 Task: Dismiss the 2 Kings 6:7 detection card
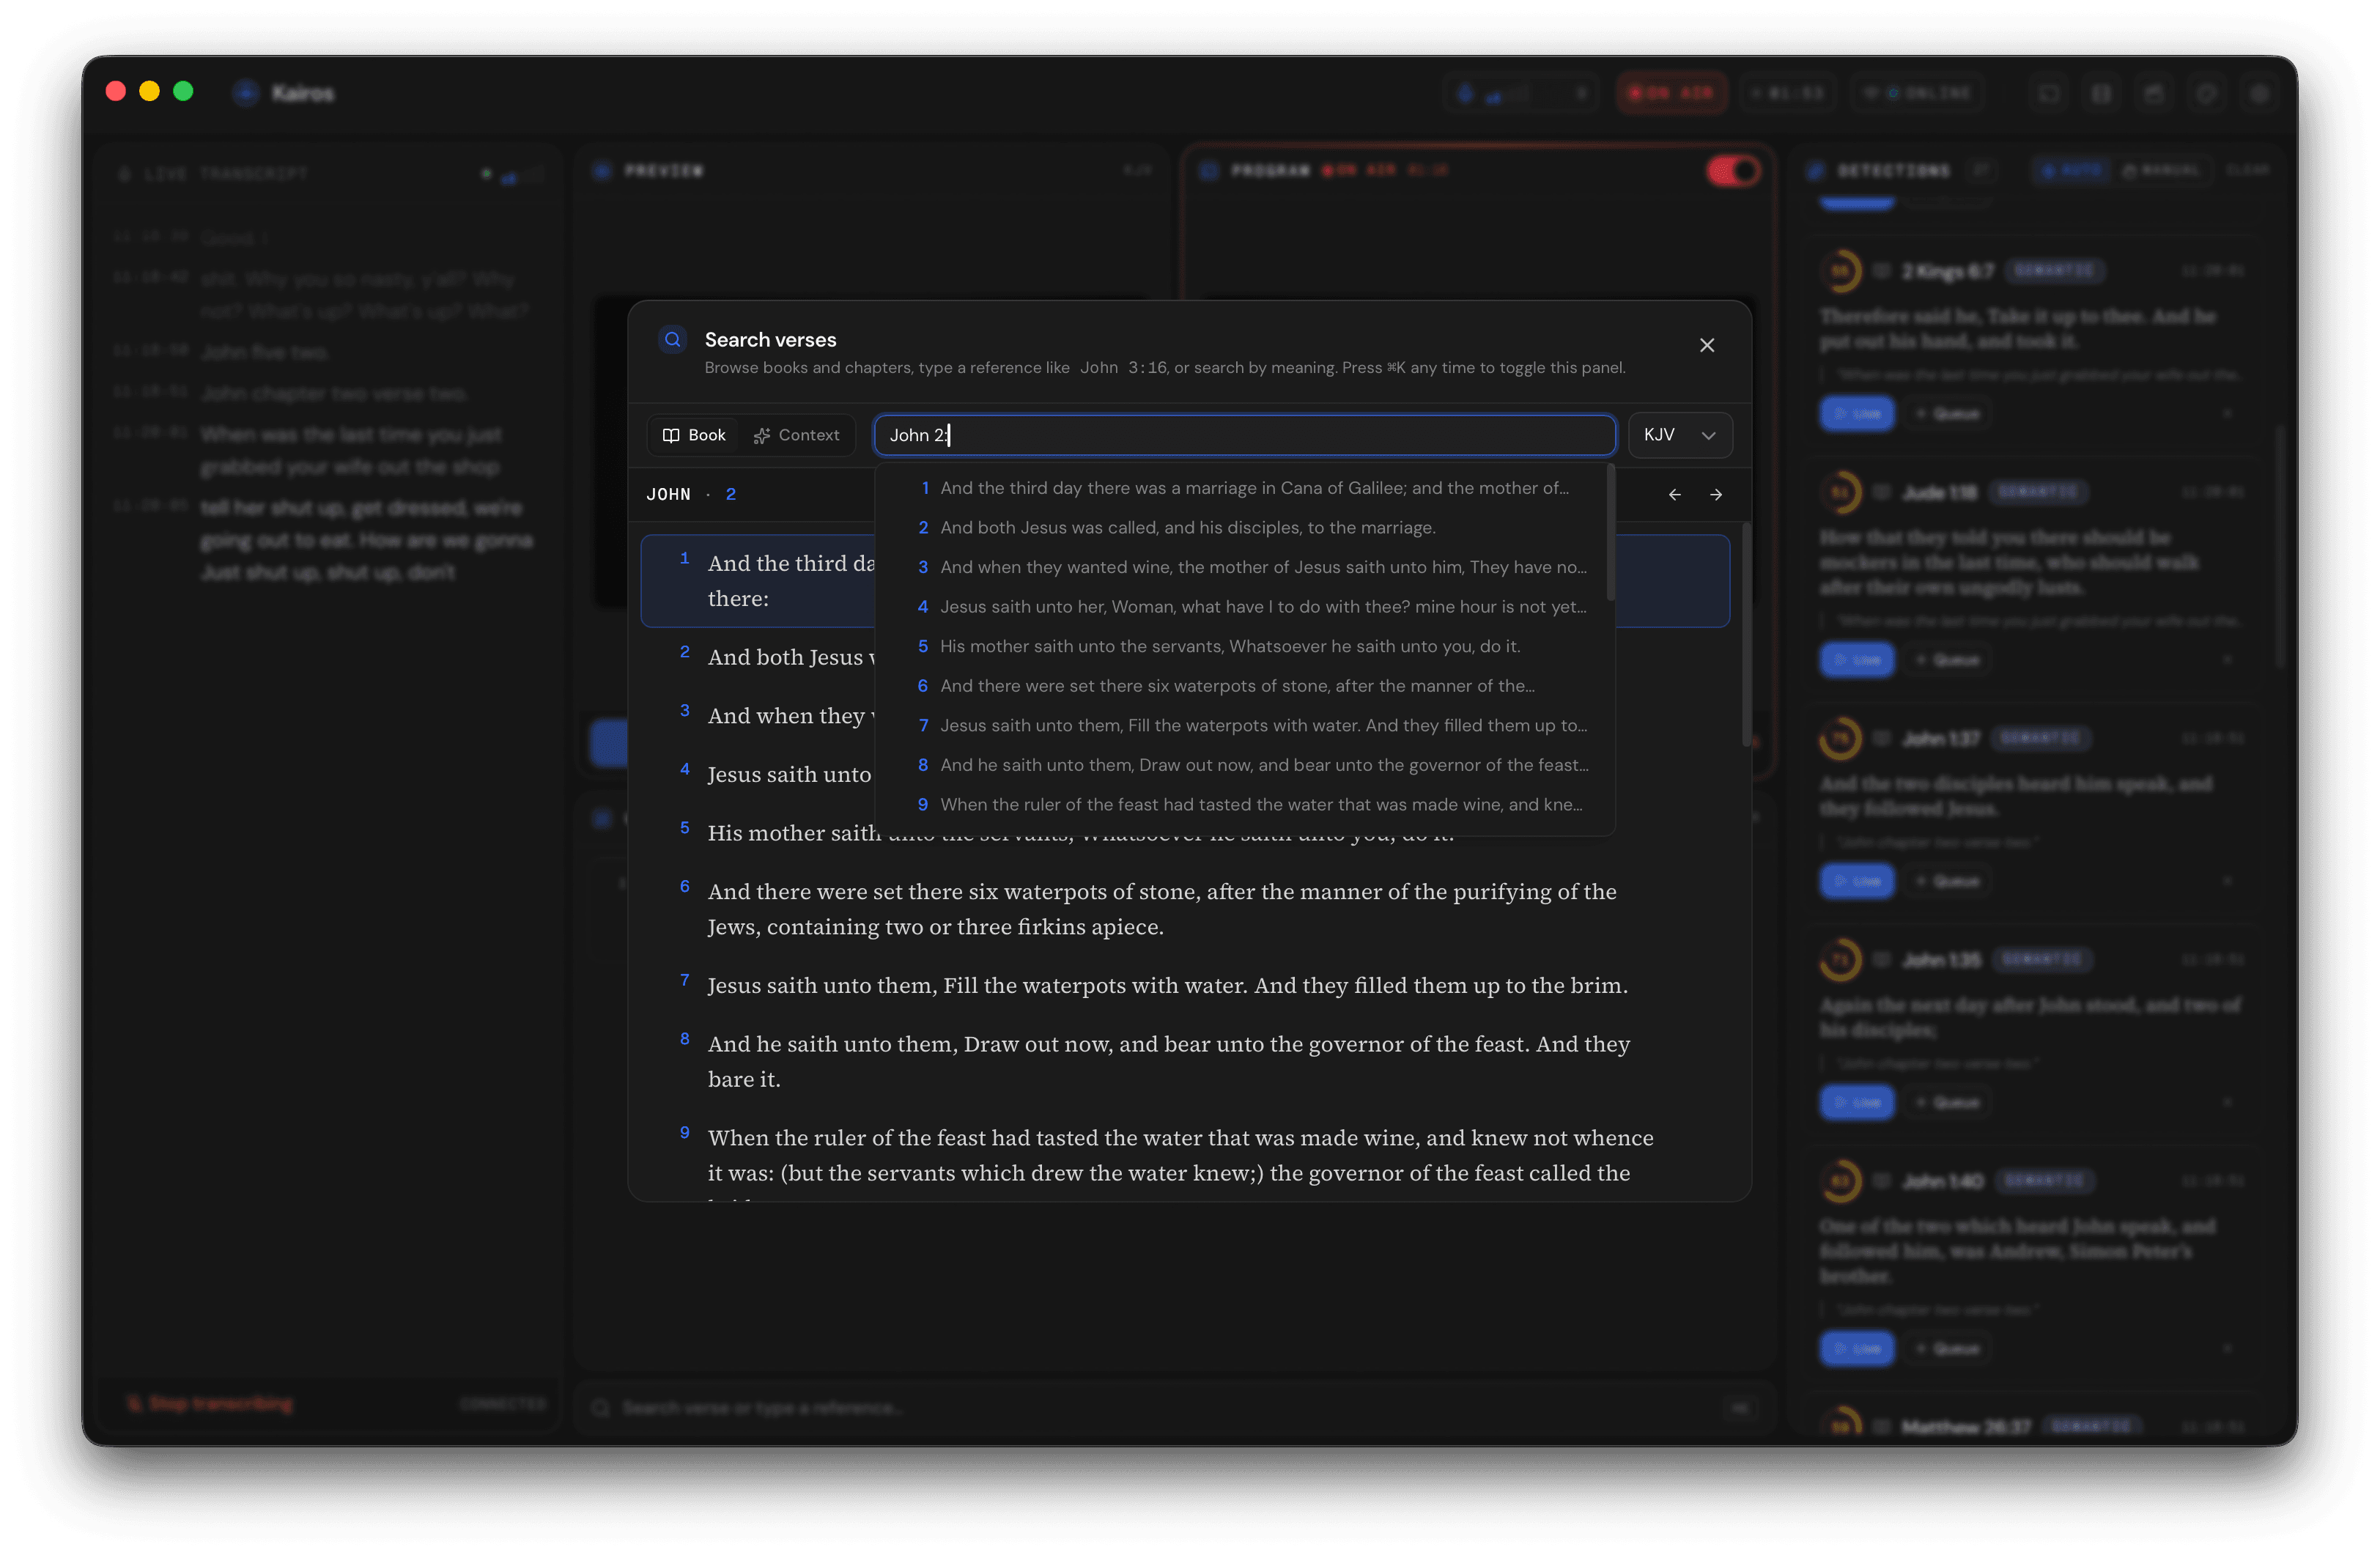(x=2227, y=413)
